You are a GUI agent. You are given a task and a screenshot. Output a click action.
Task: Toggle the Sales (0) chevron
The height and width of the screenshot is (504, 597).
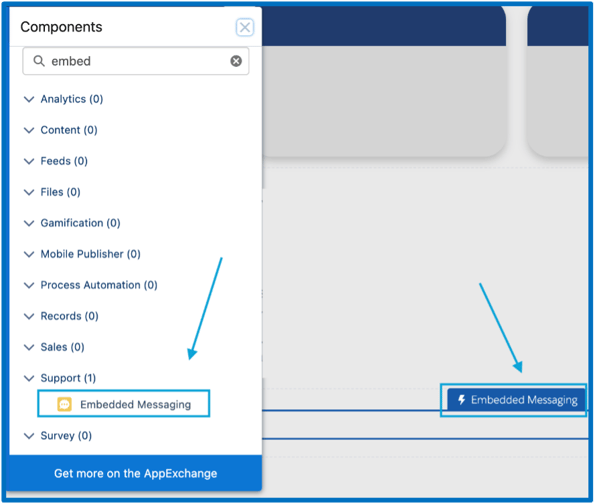(29, 347)
